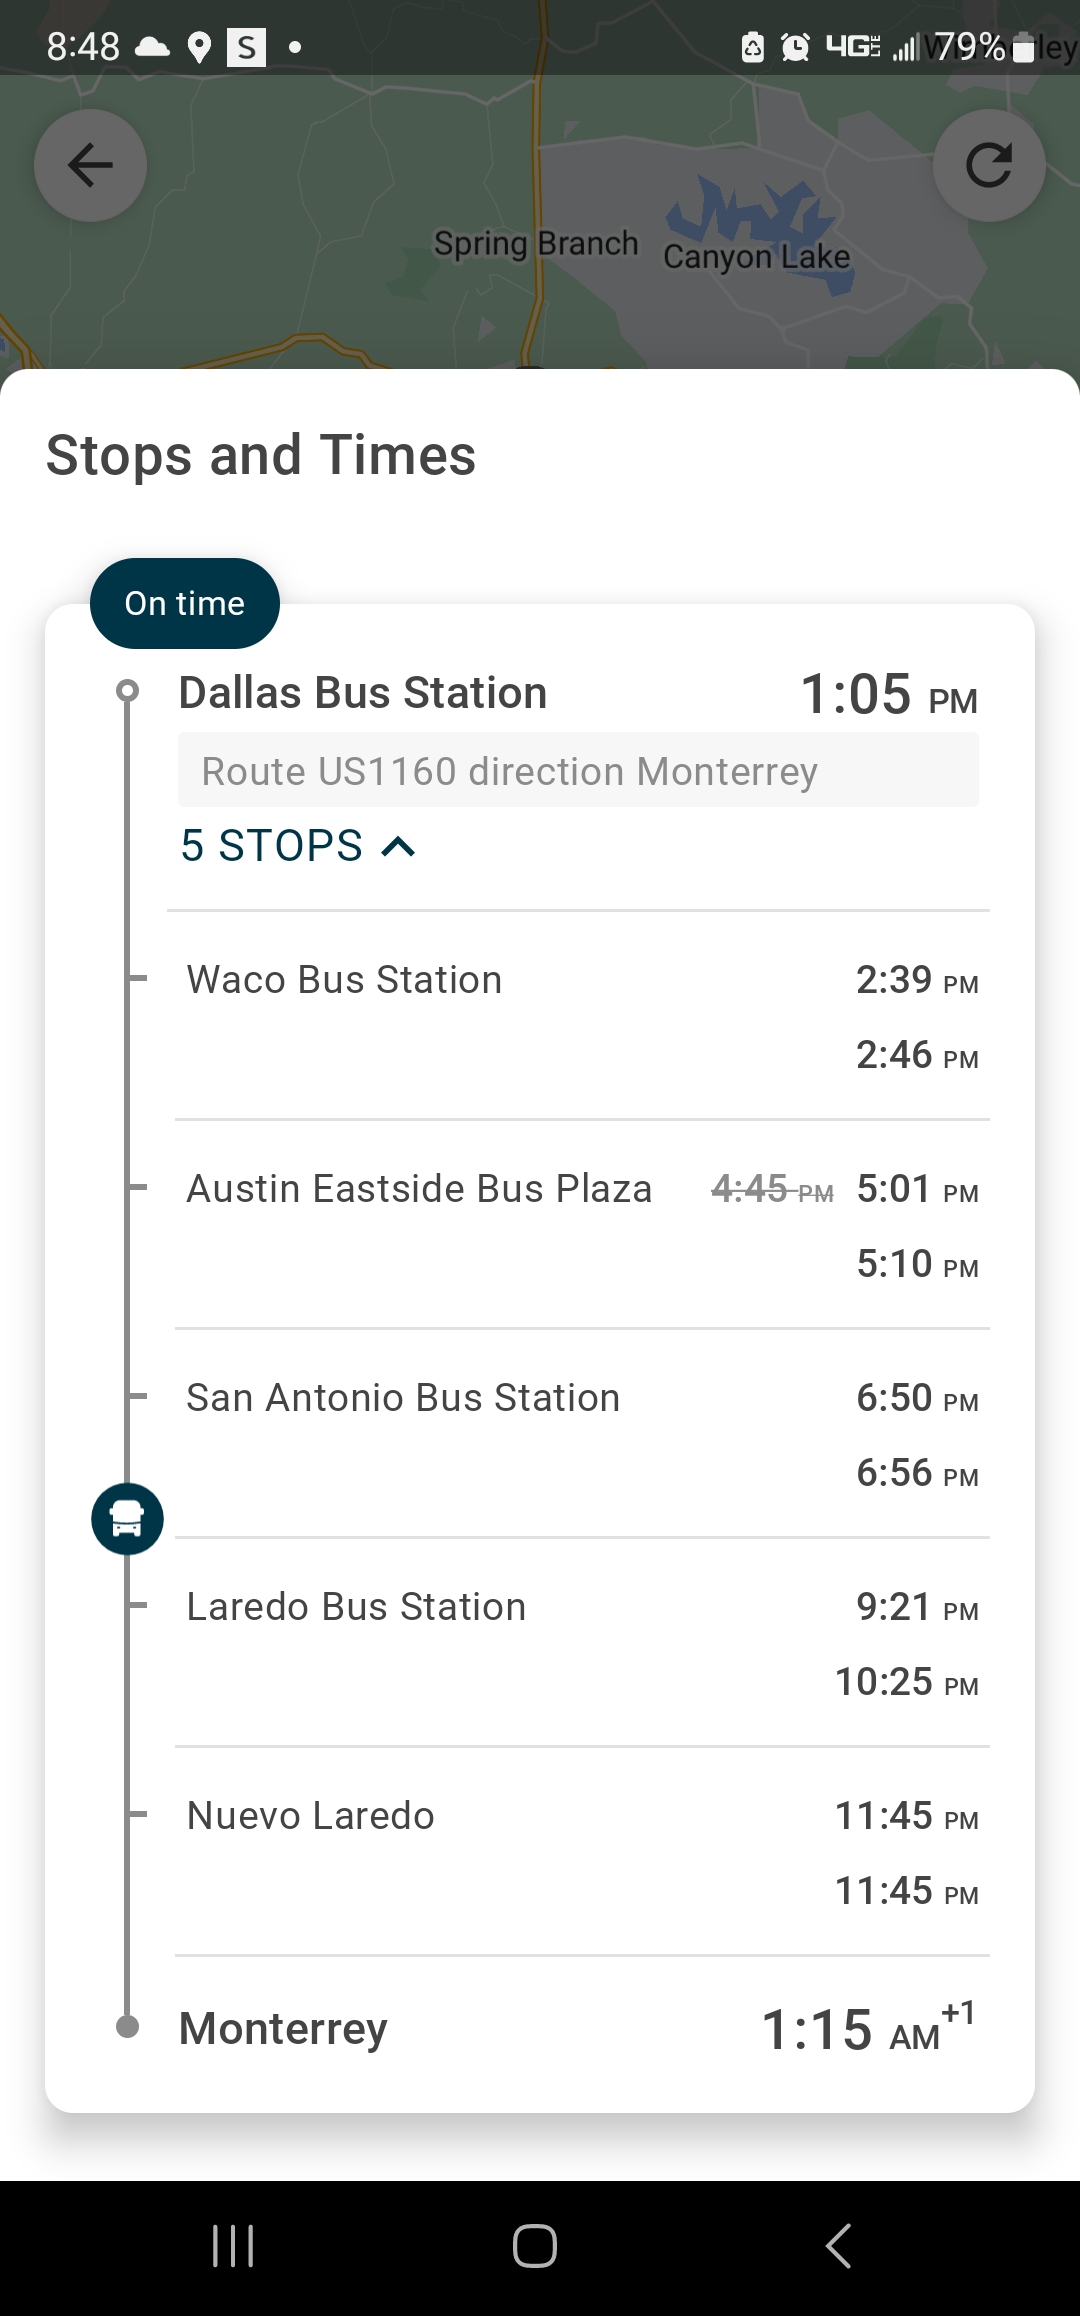Tap Canyon Lake on the map
The height and width of the screenshot is (2316, 1080).
756,256
